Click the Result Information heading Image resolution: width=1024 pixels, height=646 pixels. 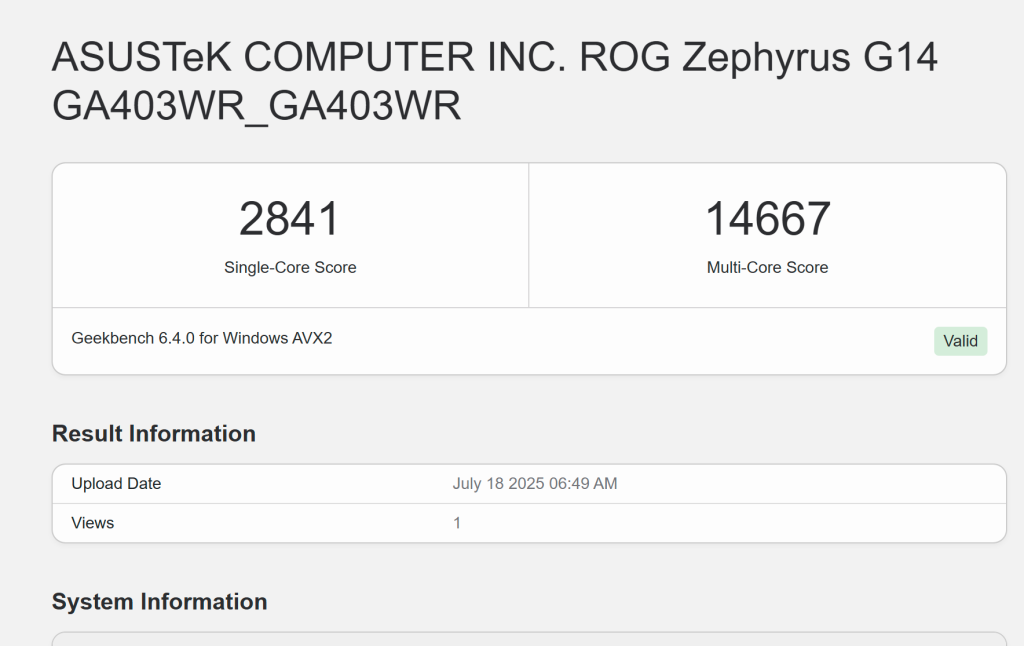pyautogui.click(x=153, y=434)
